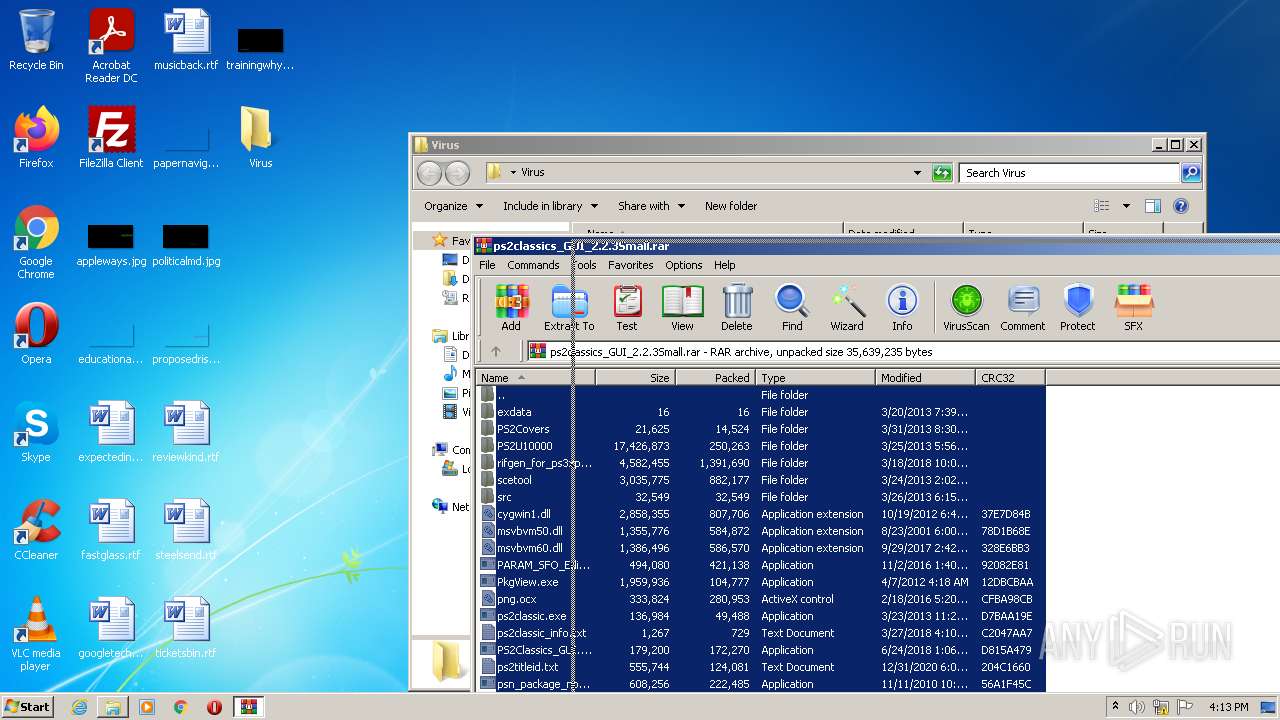Click the Find magnifier icon

pos(792,307)
